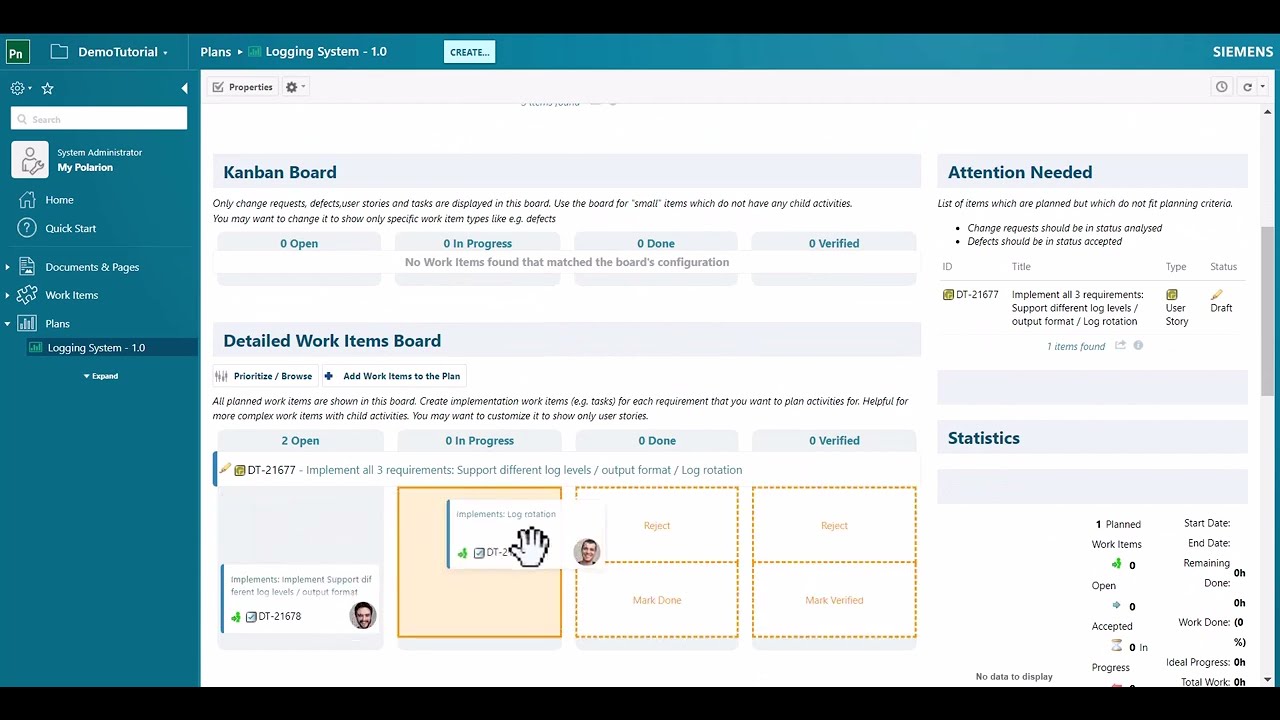Open DT-21677 user story row in board
This screenshot has width=1280, height=720.
pos(567,470)
